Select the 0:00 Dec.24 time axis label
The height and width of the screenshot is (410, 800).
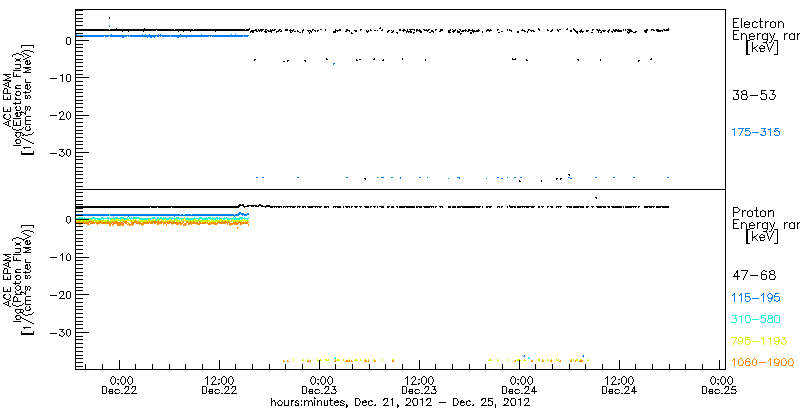[x=519, y=385]
